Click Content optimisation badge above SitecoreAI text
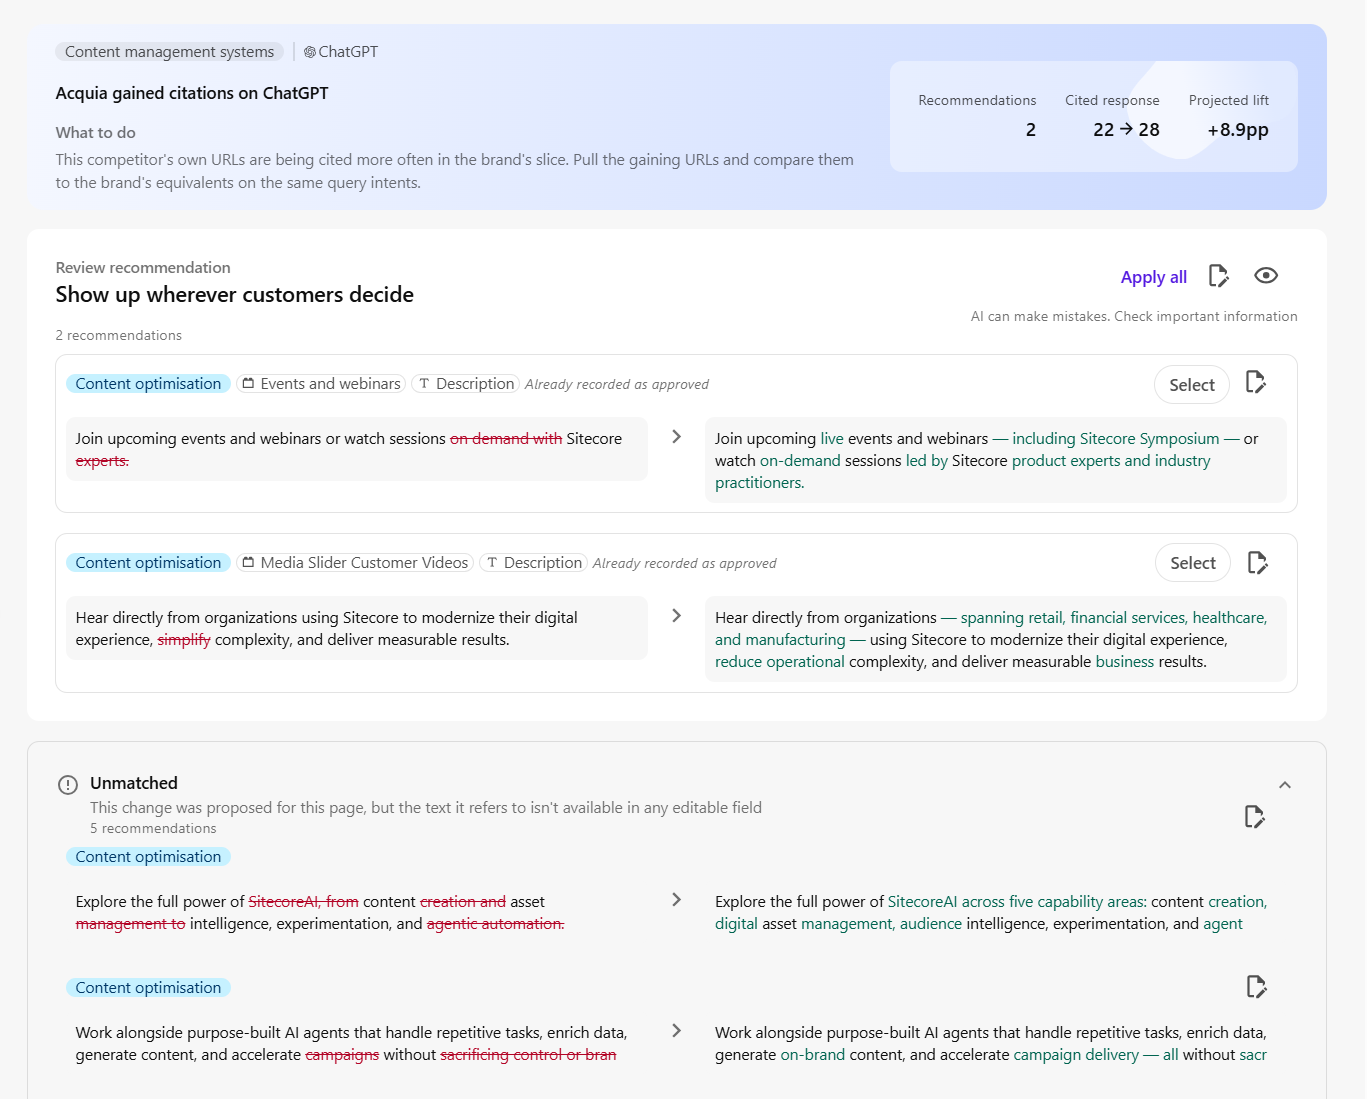The width and height of the screenshot is (1367, 1099). point(148,857)
